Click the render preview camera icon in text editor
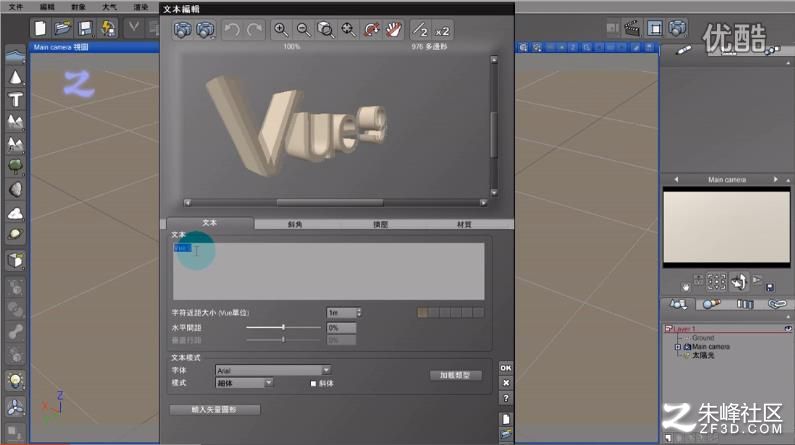795x445 pixels. click(x=183, y=30)
